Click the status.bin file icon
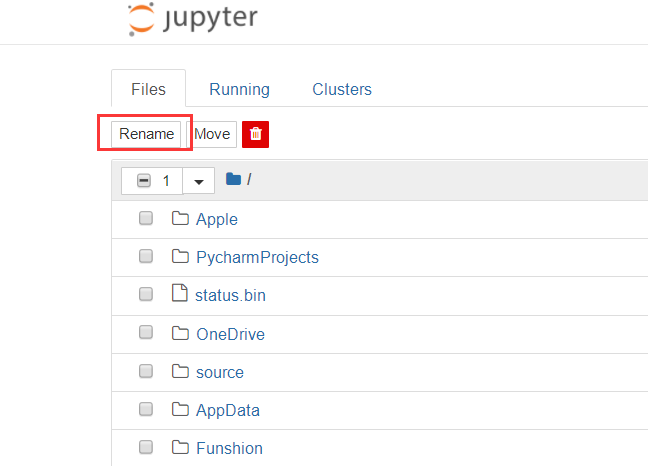The width and height of the screenshot is (648, 466). point(180,293)
